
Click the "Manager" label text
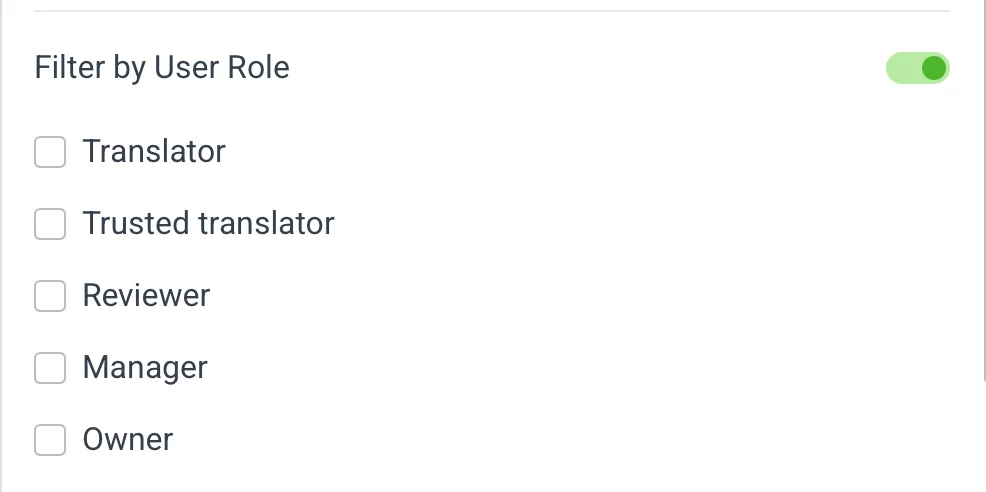tap(145, 368)
